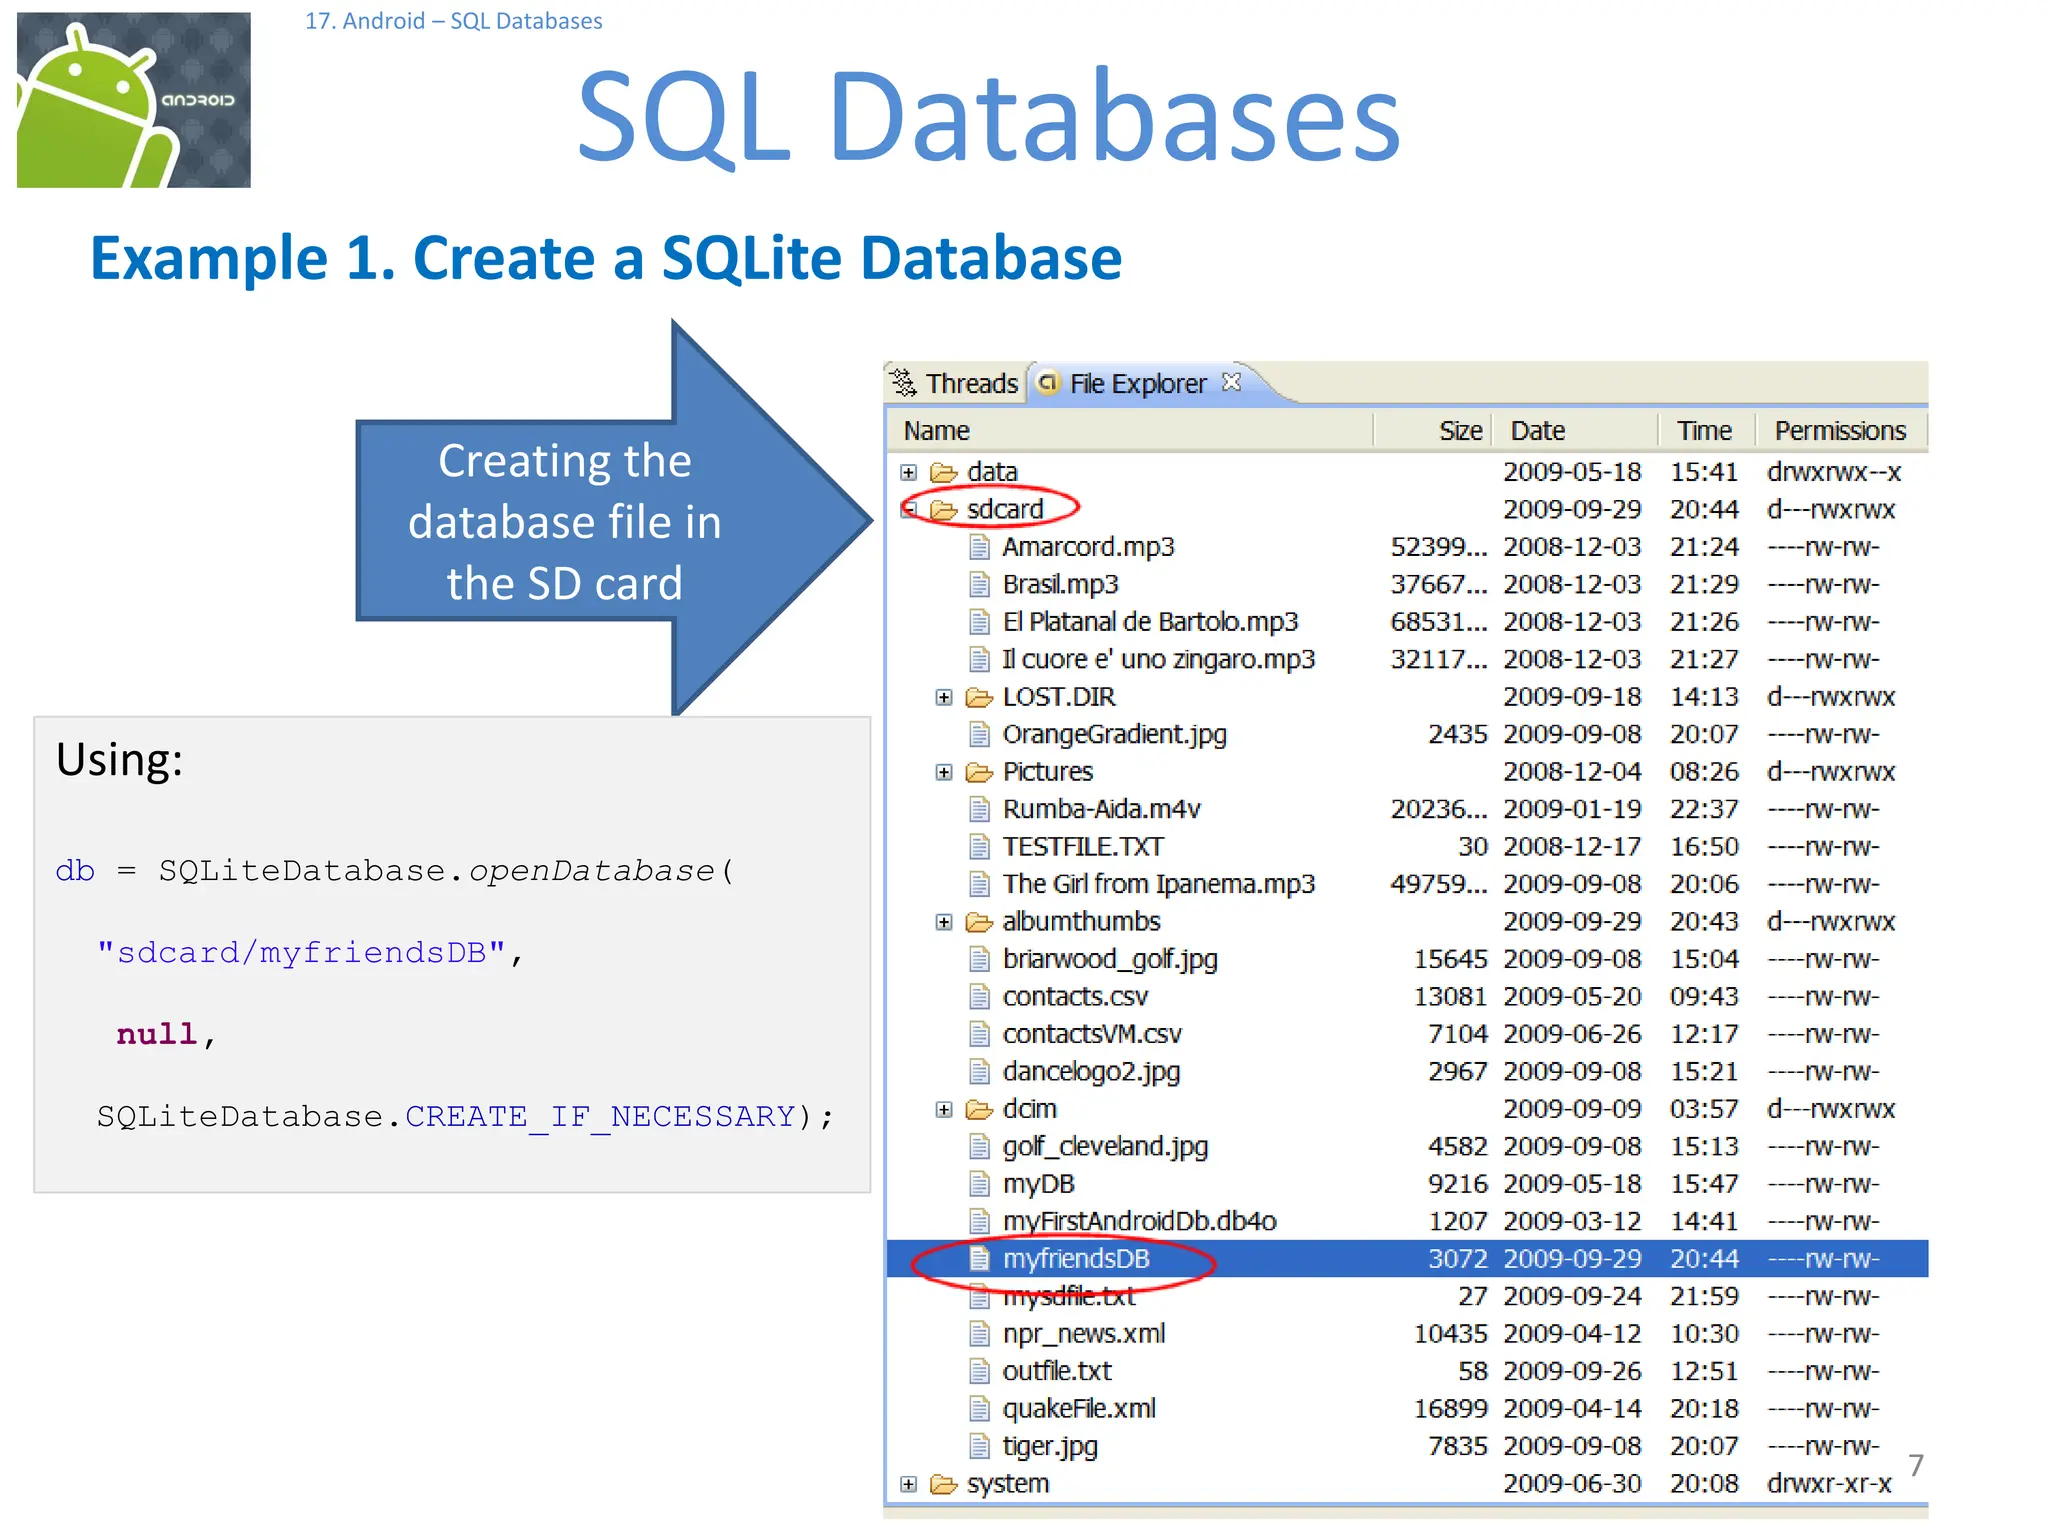Click the OrangeGradient.jpg file icon
The image size is (2048, 1536).
tap(980, 734)
